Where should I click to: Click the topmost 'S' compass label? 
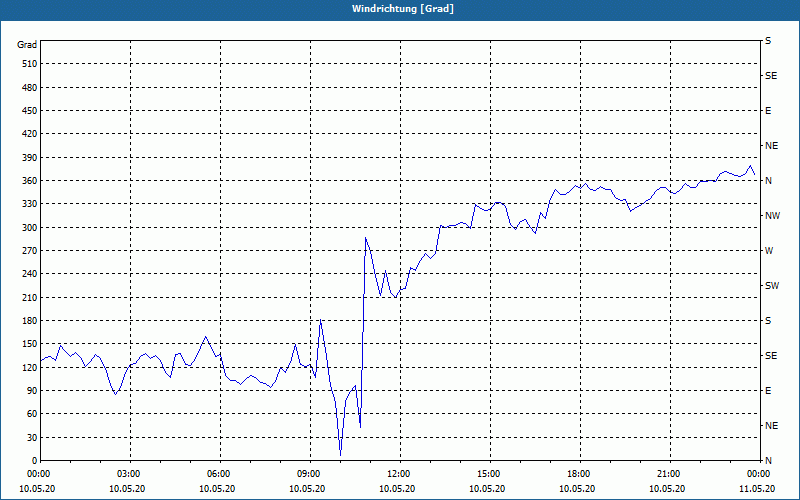click(768, 41)
